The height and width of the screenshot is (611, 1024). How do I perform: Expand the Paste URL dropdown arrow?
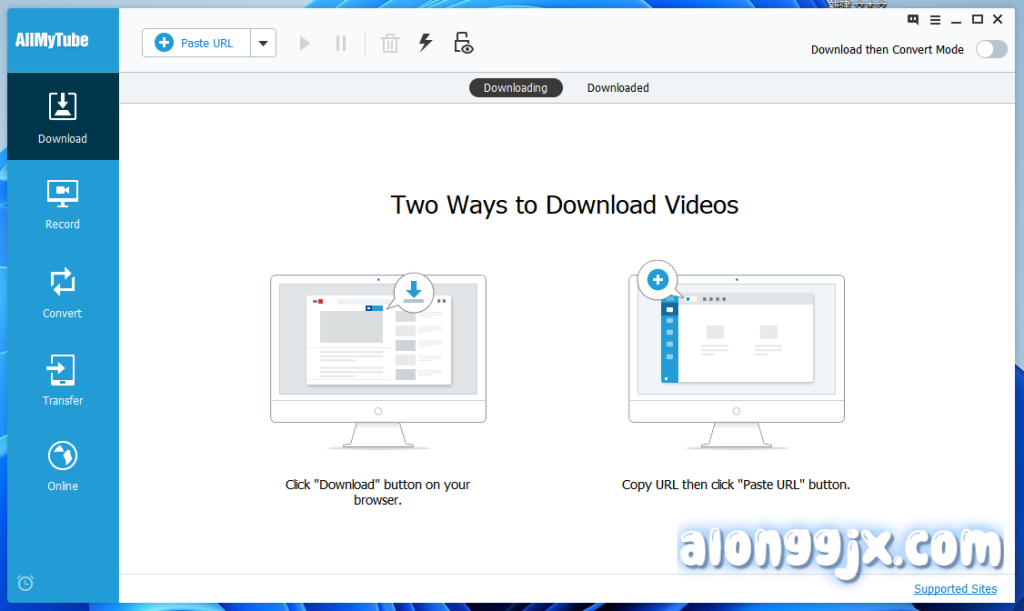[263, 43]
